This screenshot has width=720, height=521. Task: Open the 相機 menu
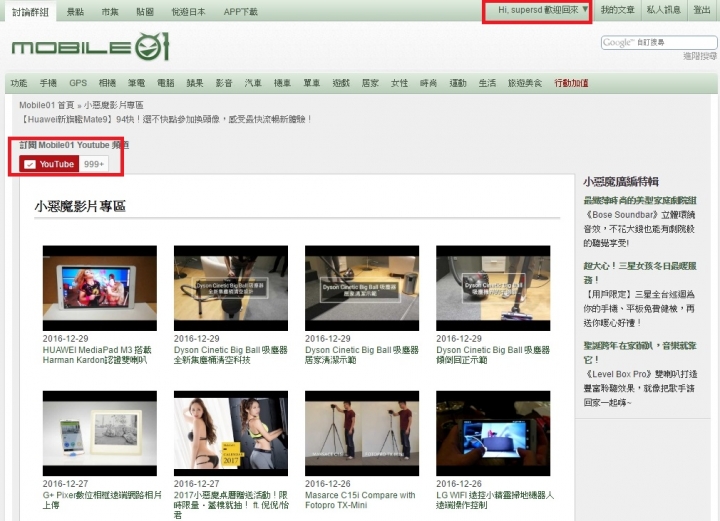coord(107,83)
